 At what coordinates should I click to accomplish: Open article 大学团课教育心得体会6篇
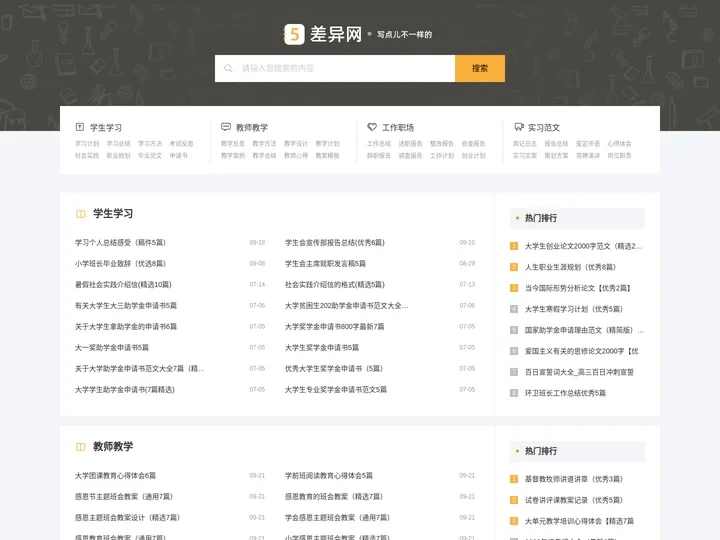tap(115, 476)
